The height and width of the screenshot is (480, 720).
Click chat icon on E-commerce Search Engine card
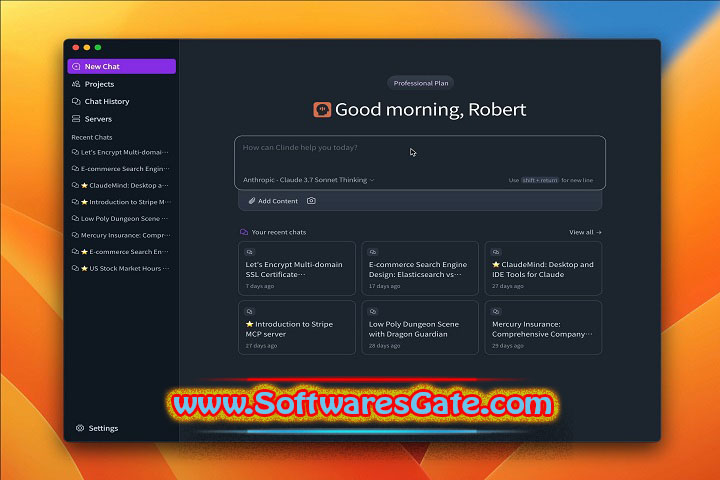click(x=373, y=252)
